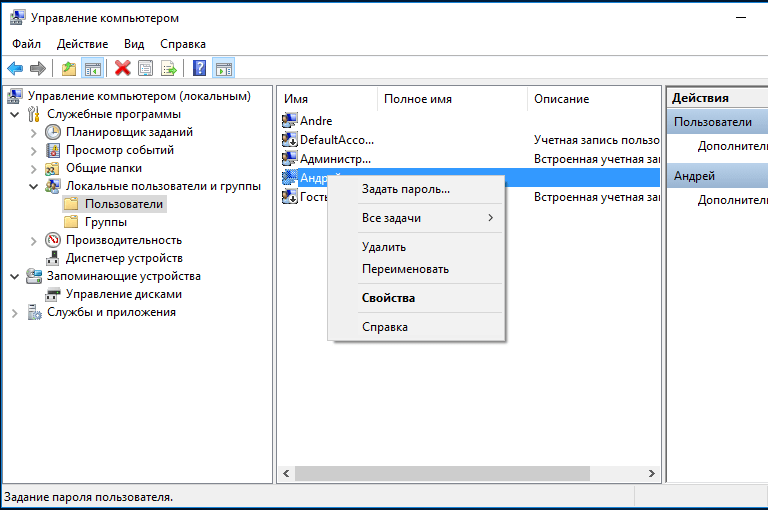
Task: Expand the Службы и приложения node
Action: [15, 312]
